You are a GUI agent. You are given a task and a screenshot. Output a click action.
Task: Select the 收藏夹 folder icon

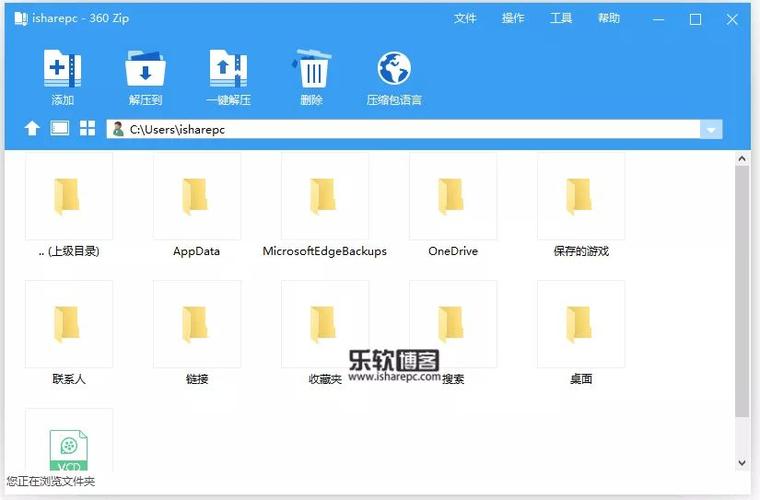[x=323, y=324]
